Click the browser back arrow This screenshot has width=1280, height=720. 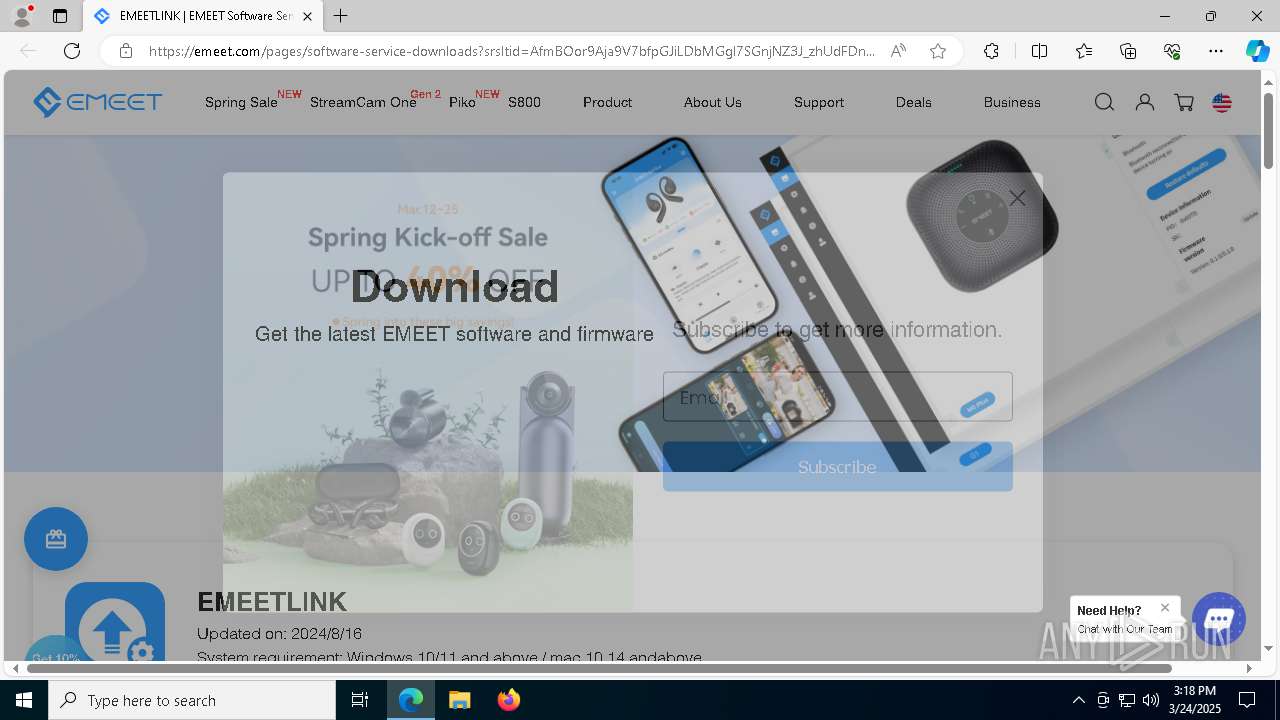[28, 51]
